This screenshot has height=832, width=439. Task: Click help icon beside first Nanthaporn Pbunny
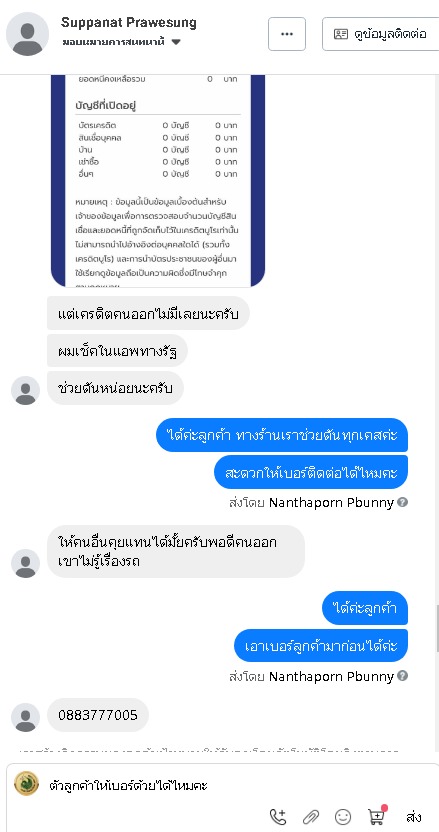(x=402, y=501)
